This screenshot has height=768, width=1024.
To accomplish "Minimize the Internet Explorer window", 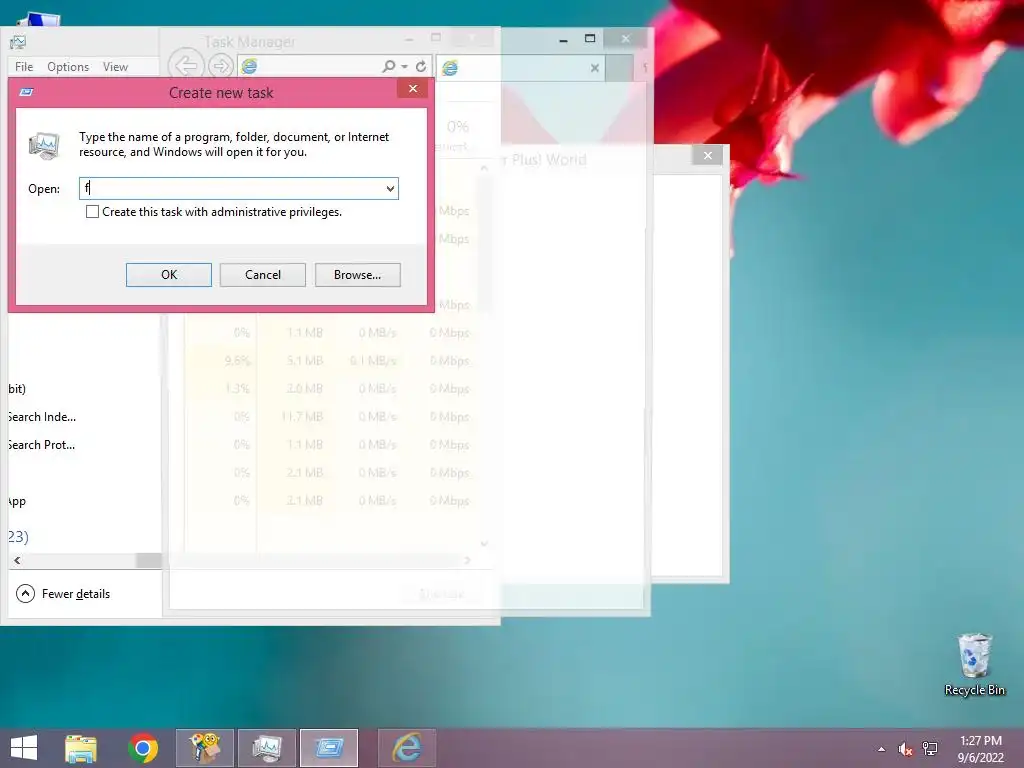I will tap(563, 40).
